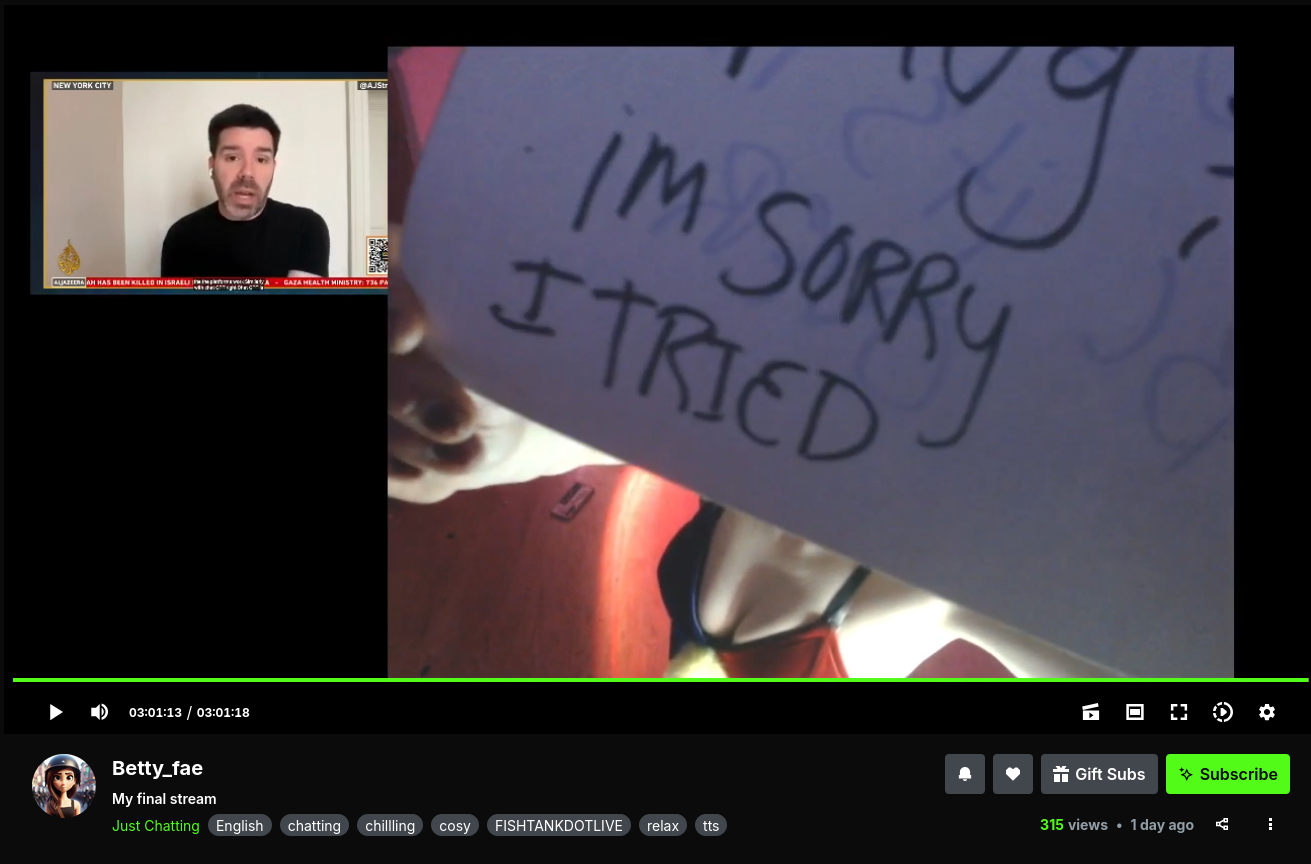Enter fullscreen mode
Screen dimensions: 1311x864
[x=1179, y=712]
